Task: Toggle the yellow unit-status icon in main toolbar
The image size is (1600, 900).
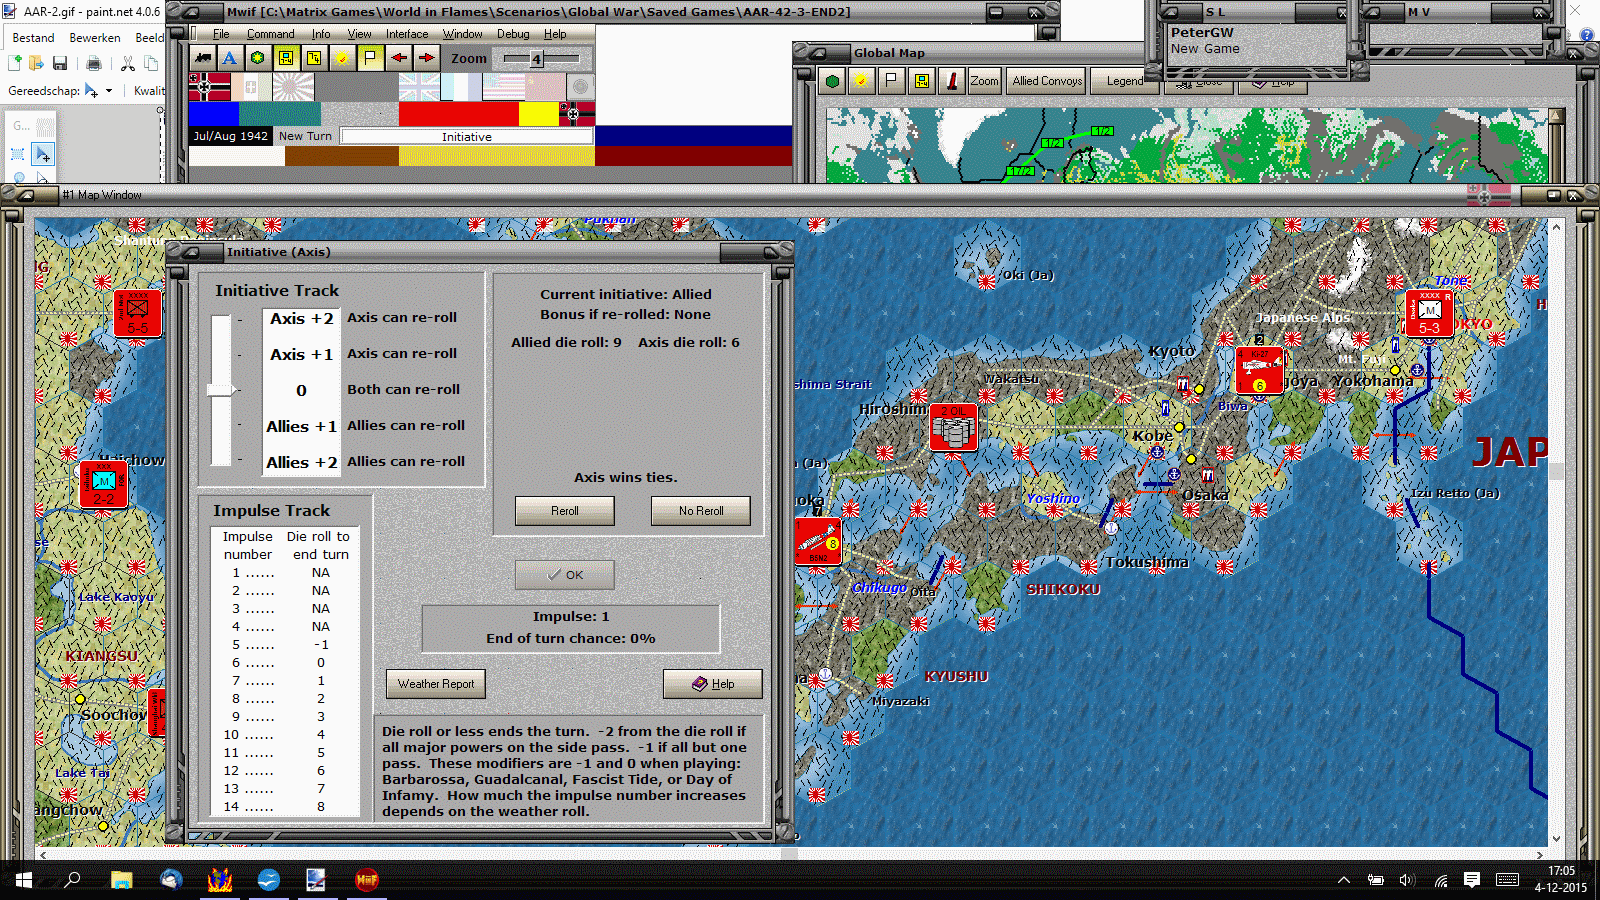Action: [286, 58]
